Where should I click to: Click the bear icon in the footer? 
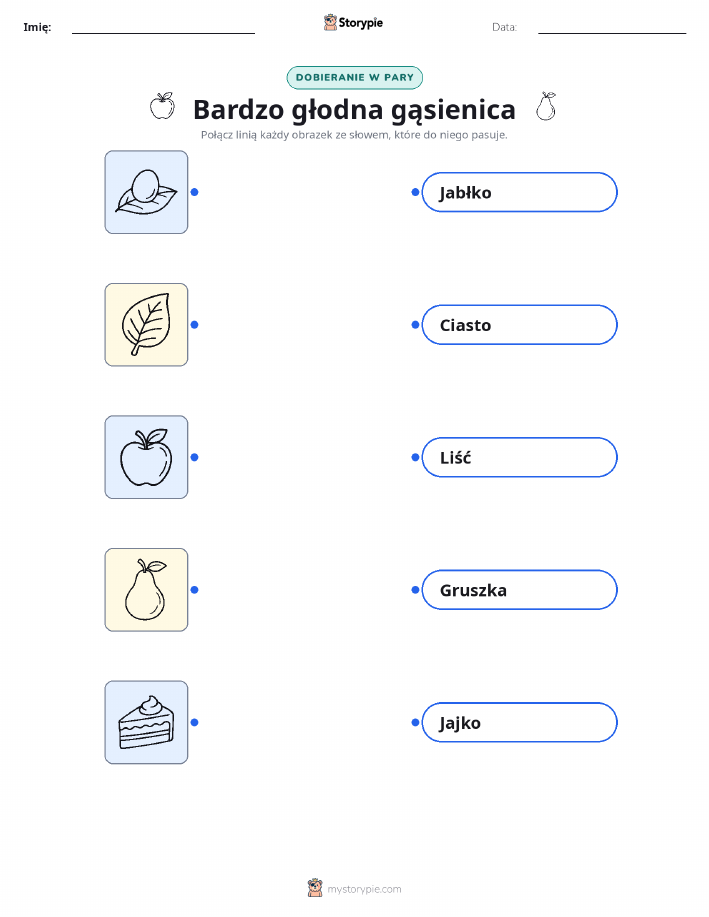pos(315,888)
